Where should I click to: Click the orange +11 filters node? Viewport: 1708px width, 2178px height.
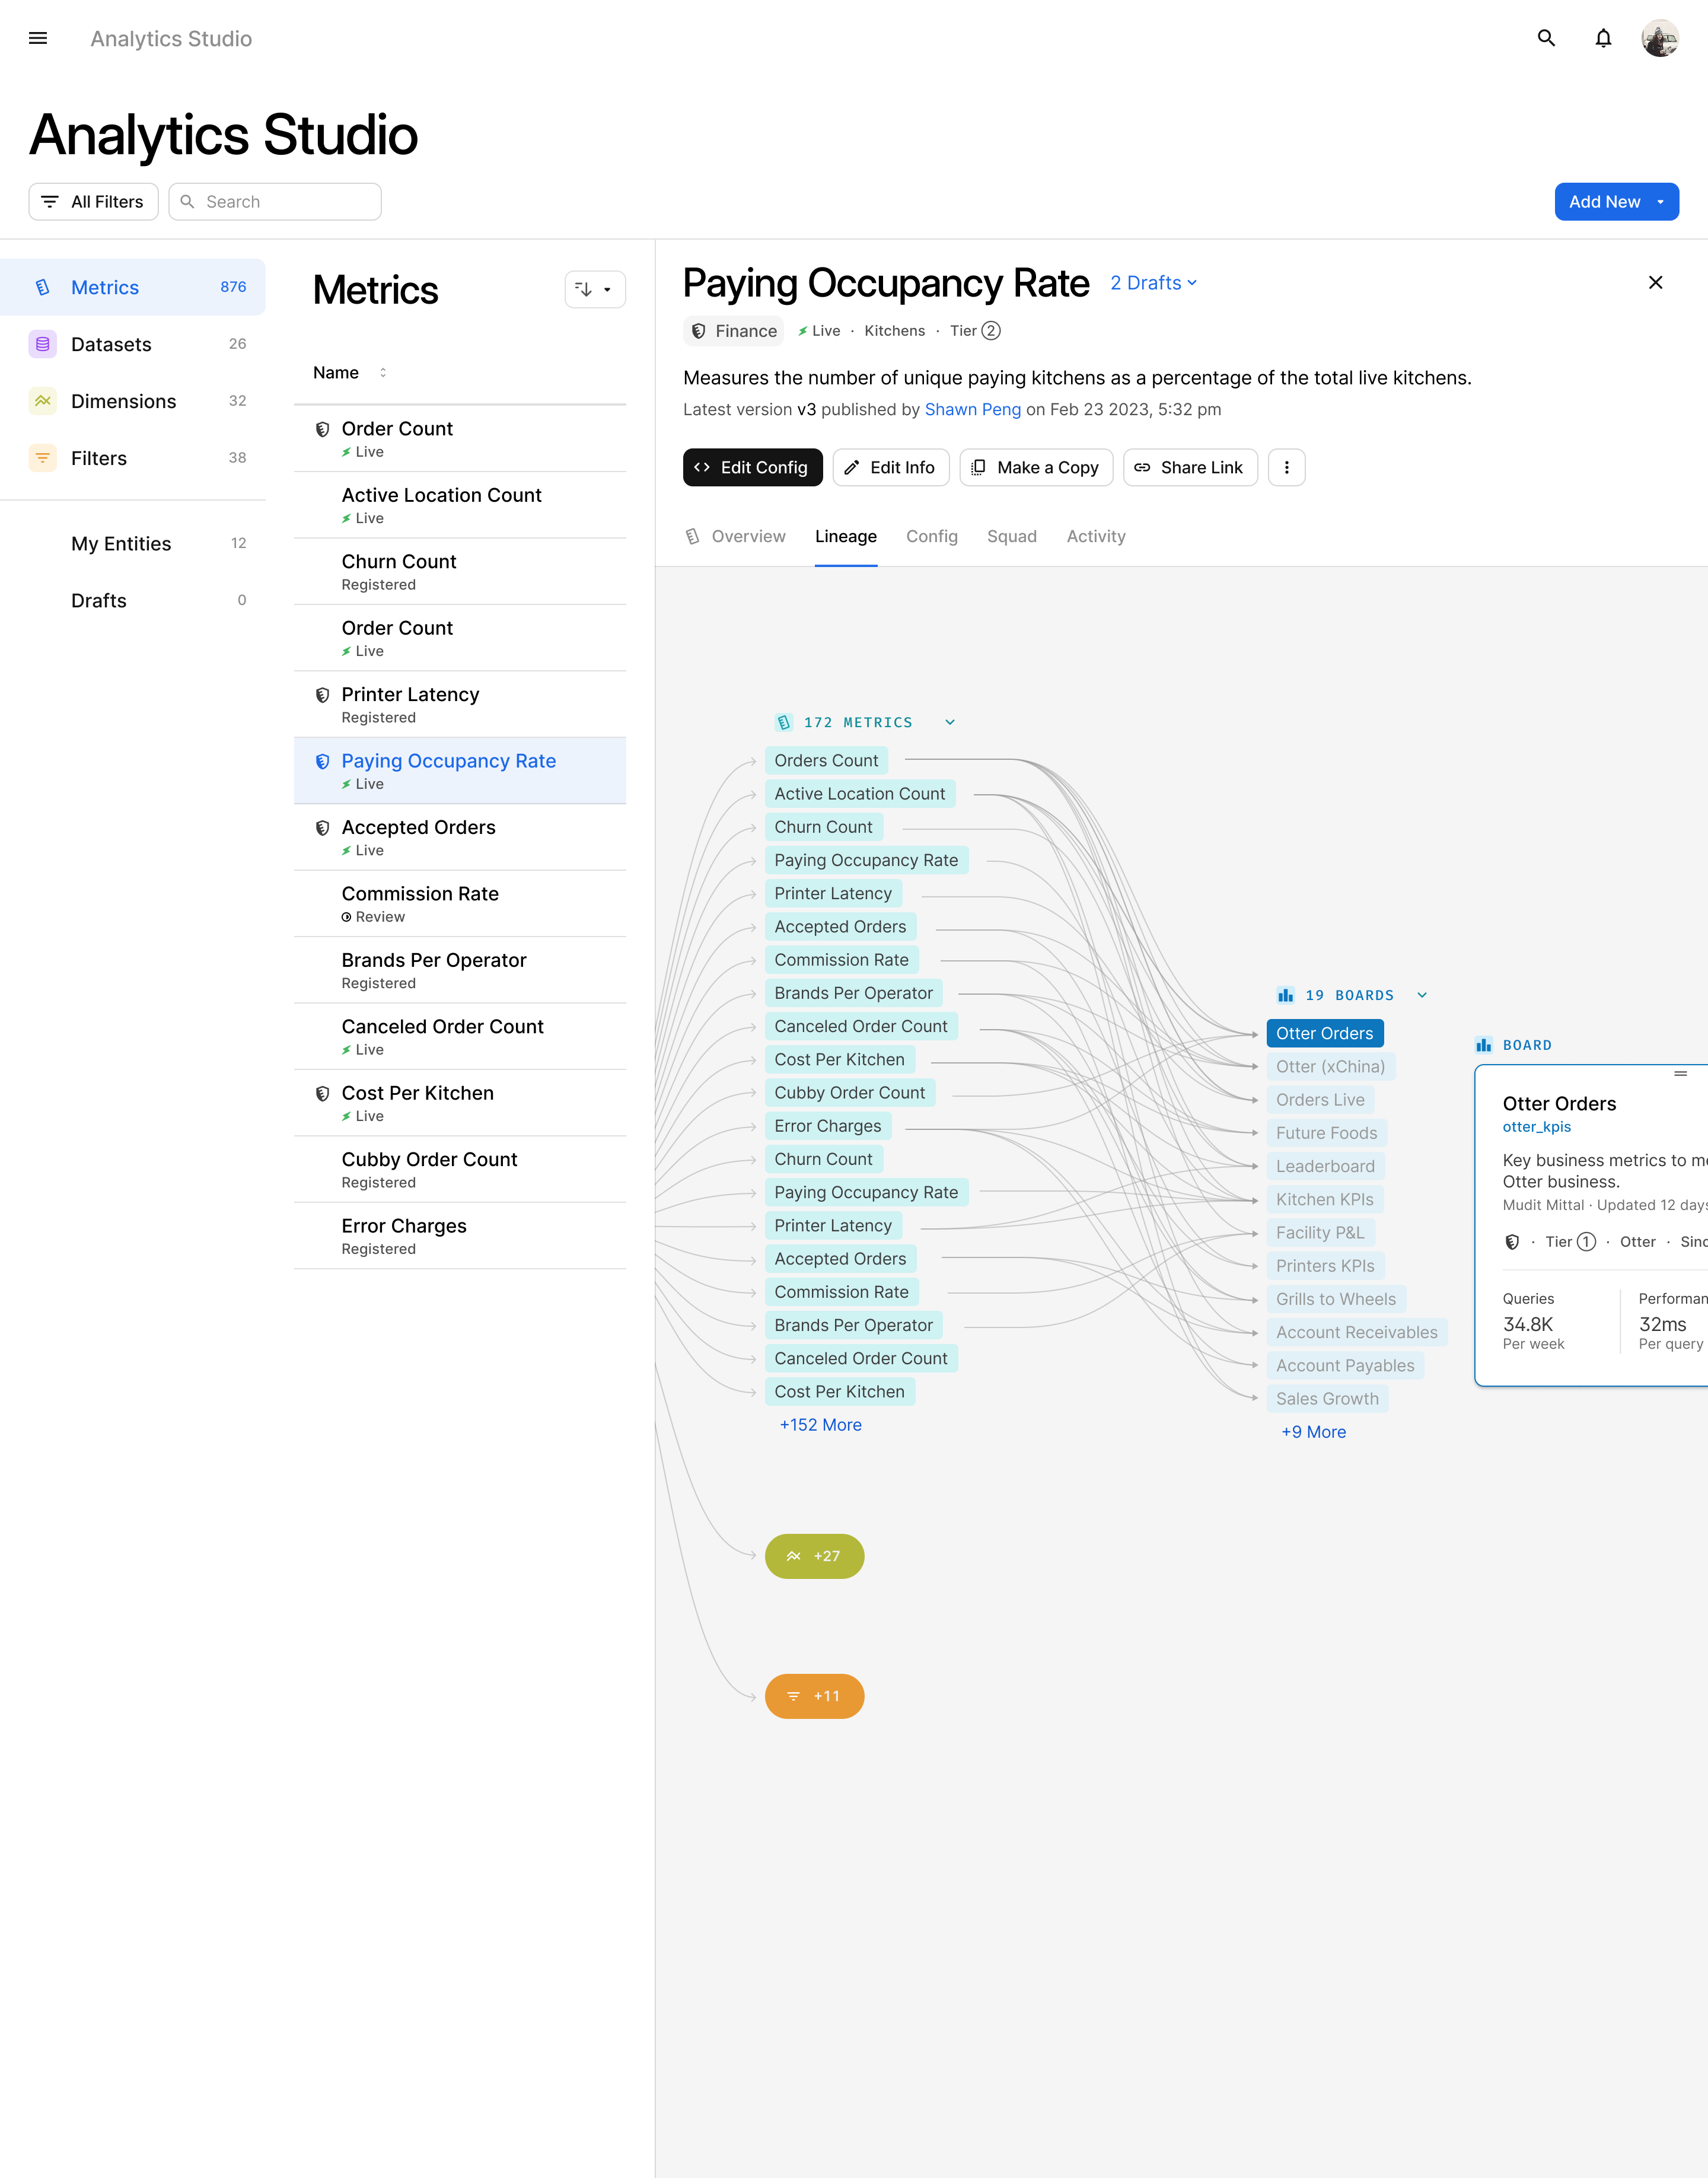pos(814,1696)
